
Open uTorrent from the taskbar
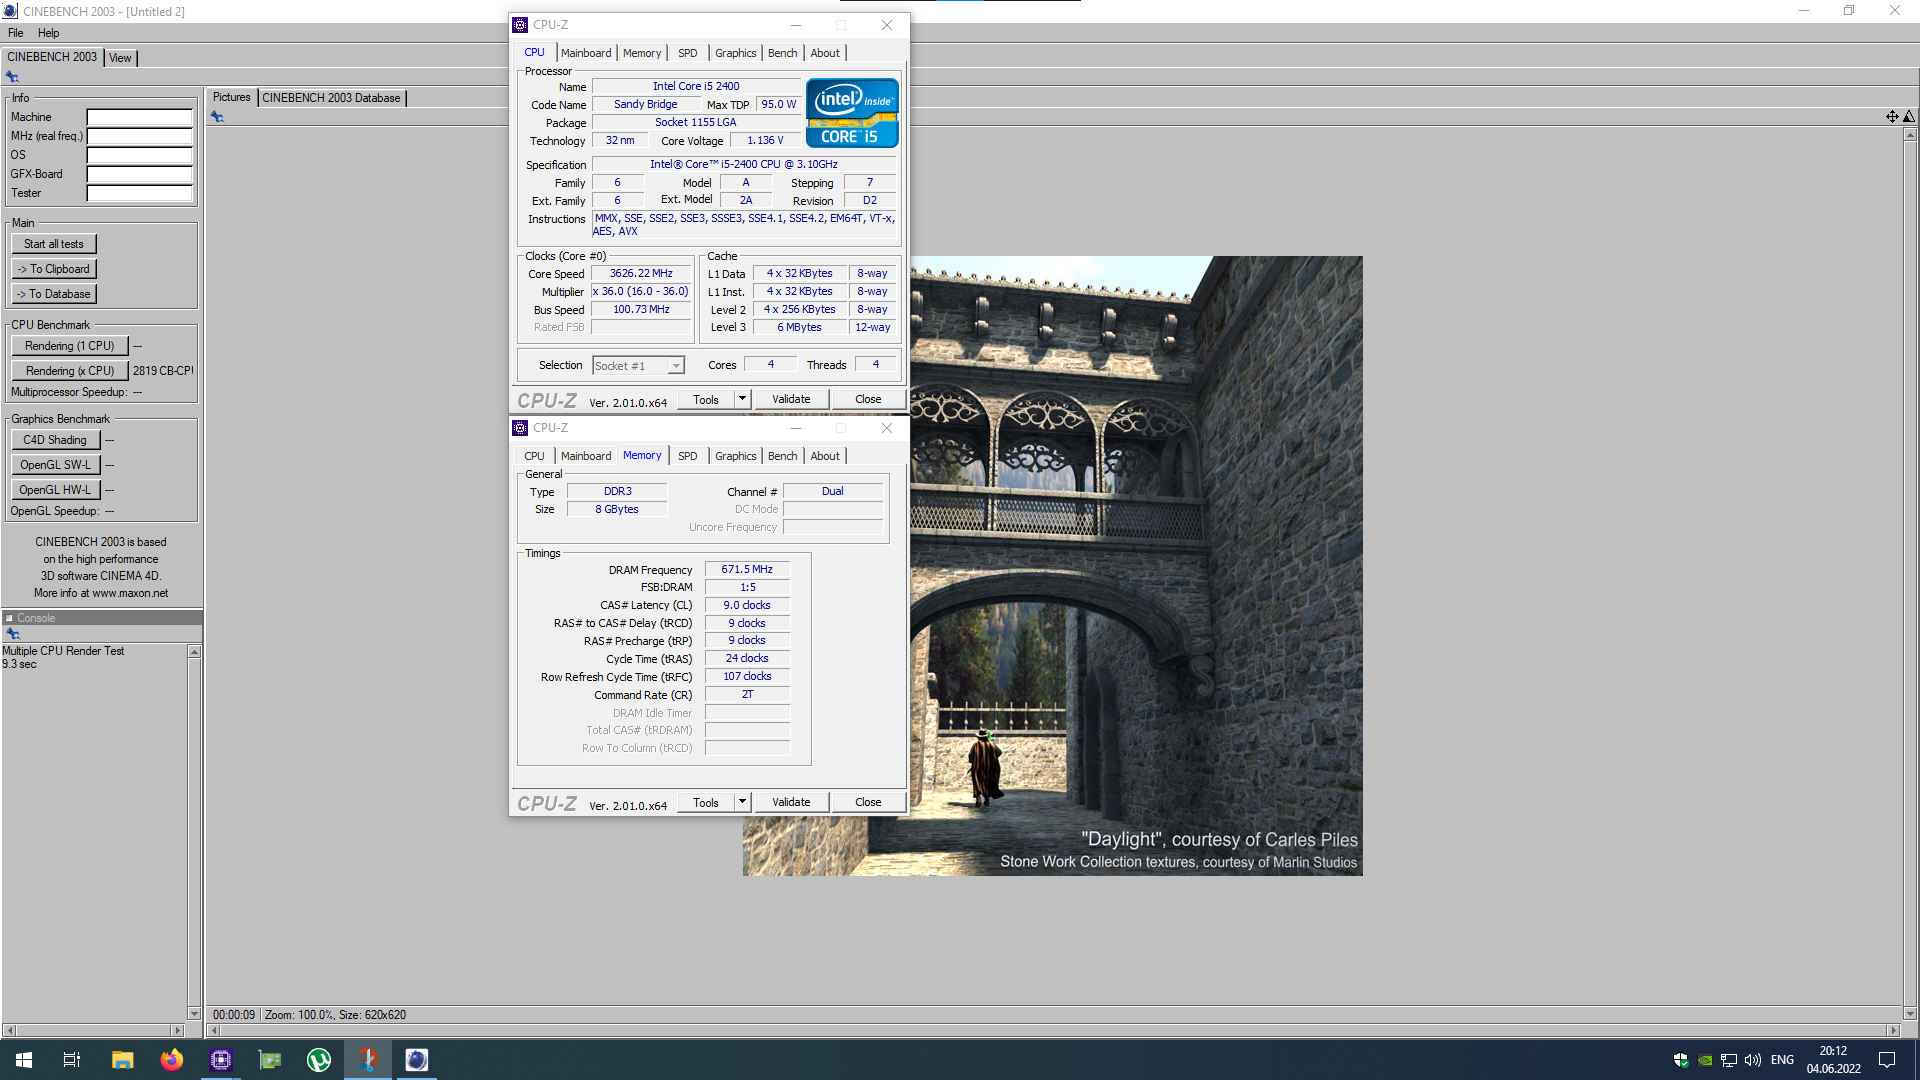319,1060
